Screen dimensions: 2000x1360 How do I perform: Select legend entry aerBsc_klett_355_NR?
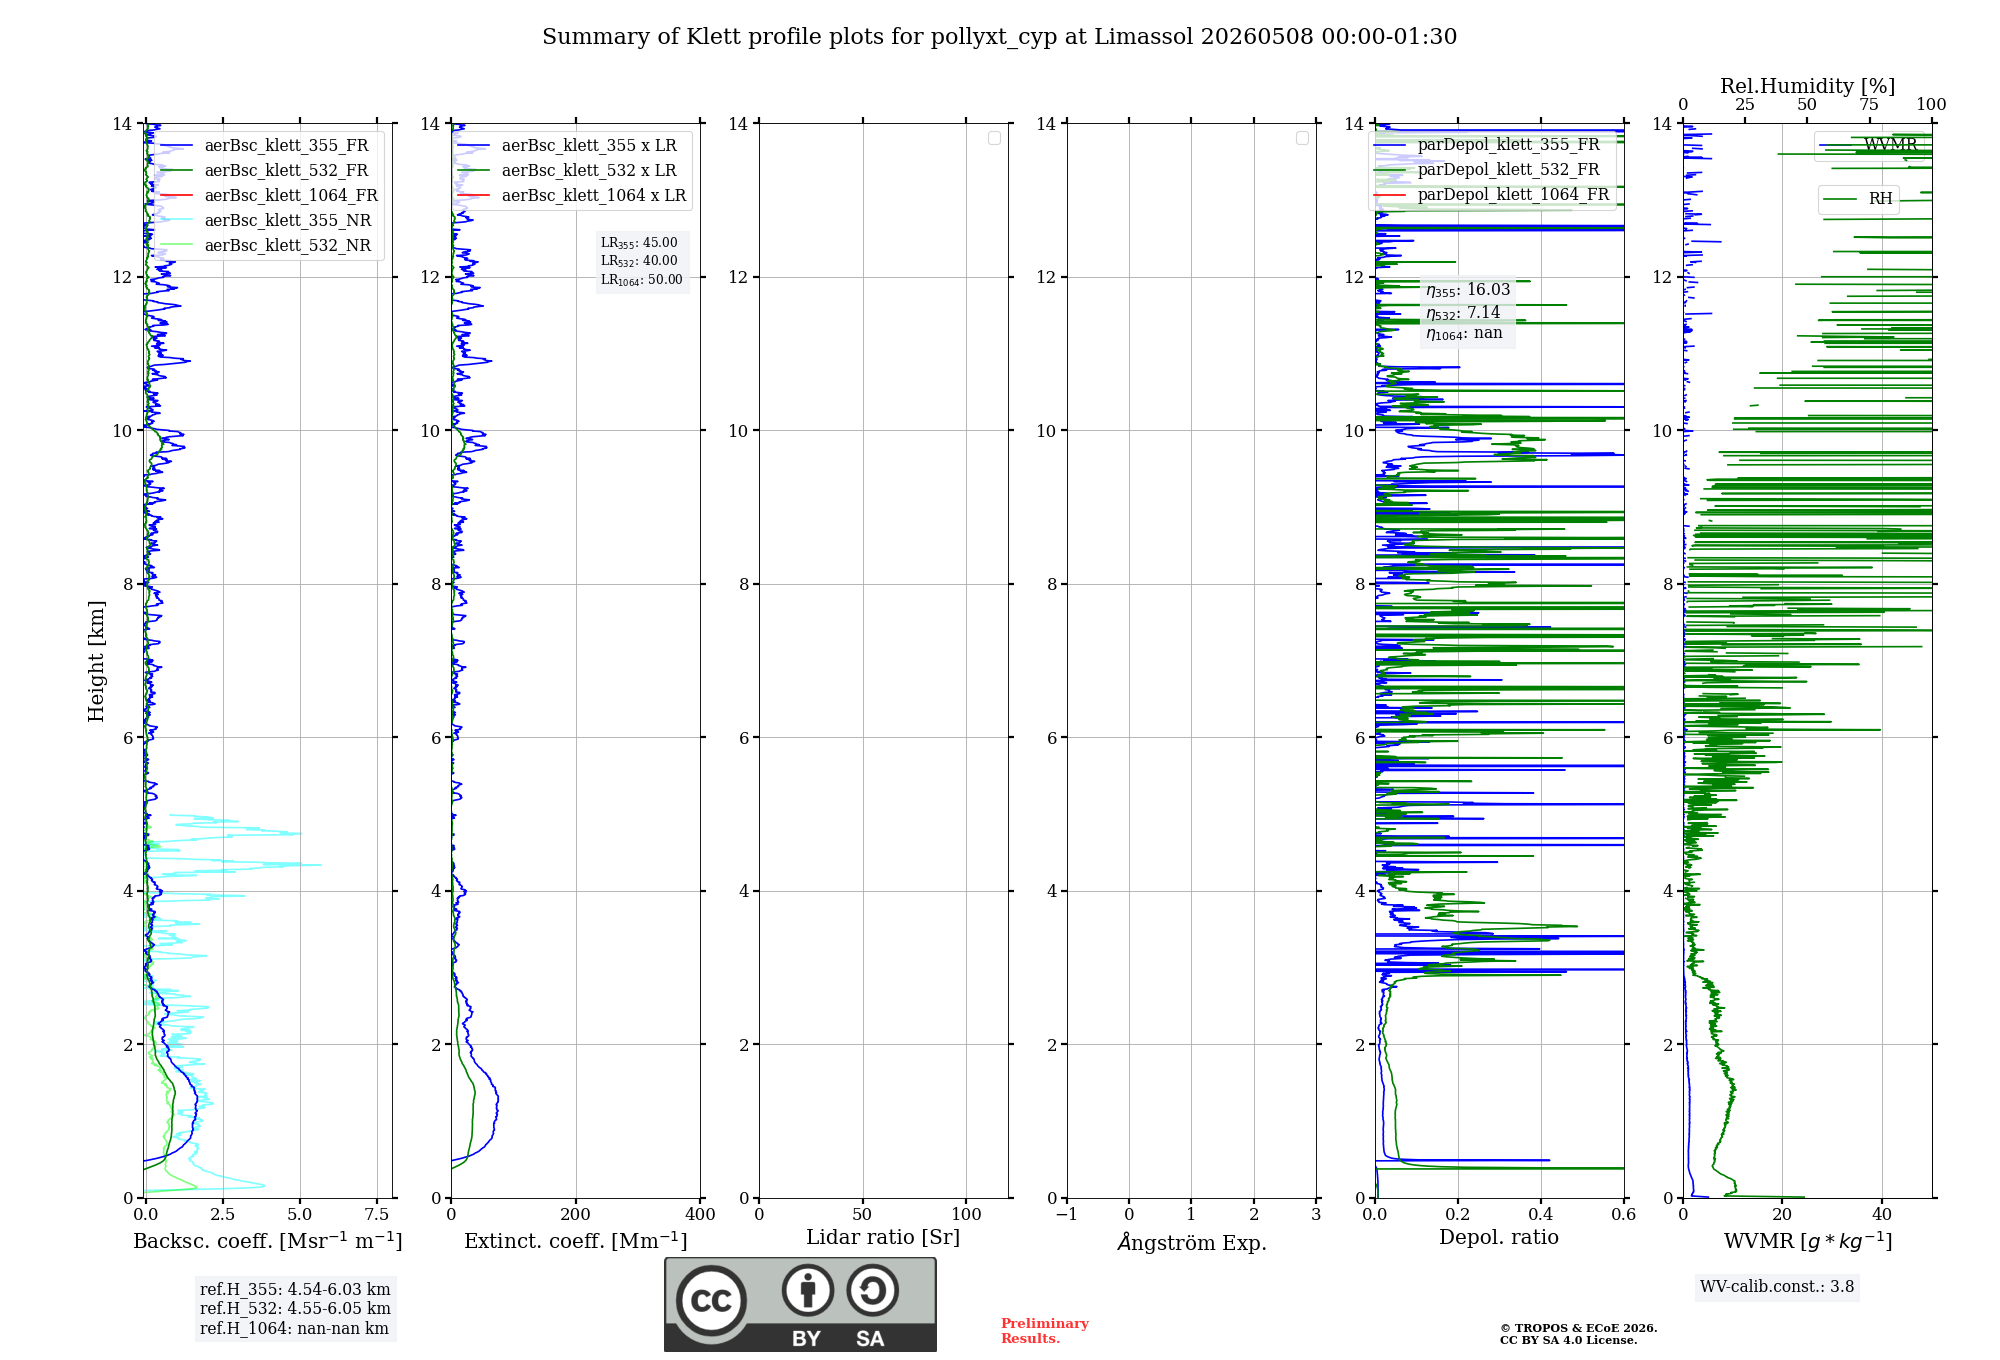coord(267,221)
